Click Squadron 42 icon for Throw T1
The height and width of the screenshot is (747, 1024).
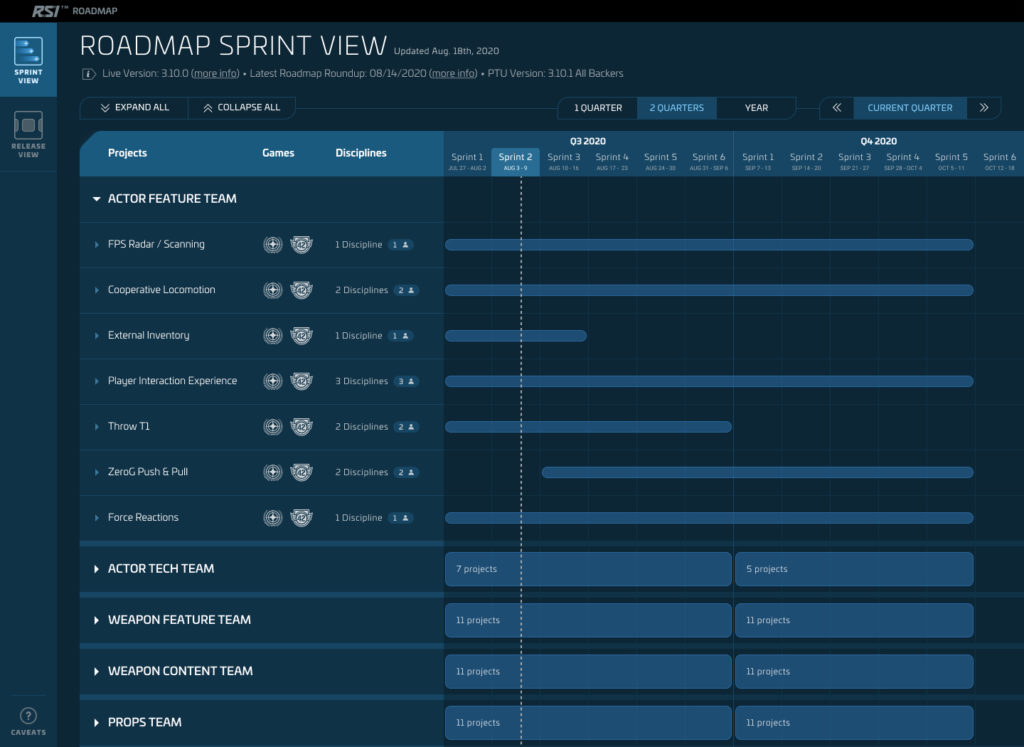(301, 427)
